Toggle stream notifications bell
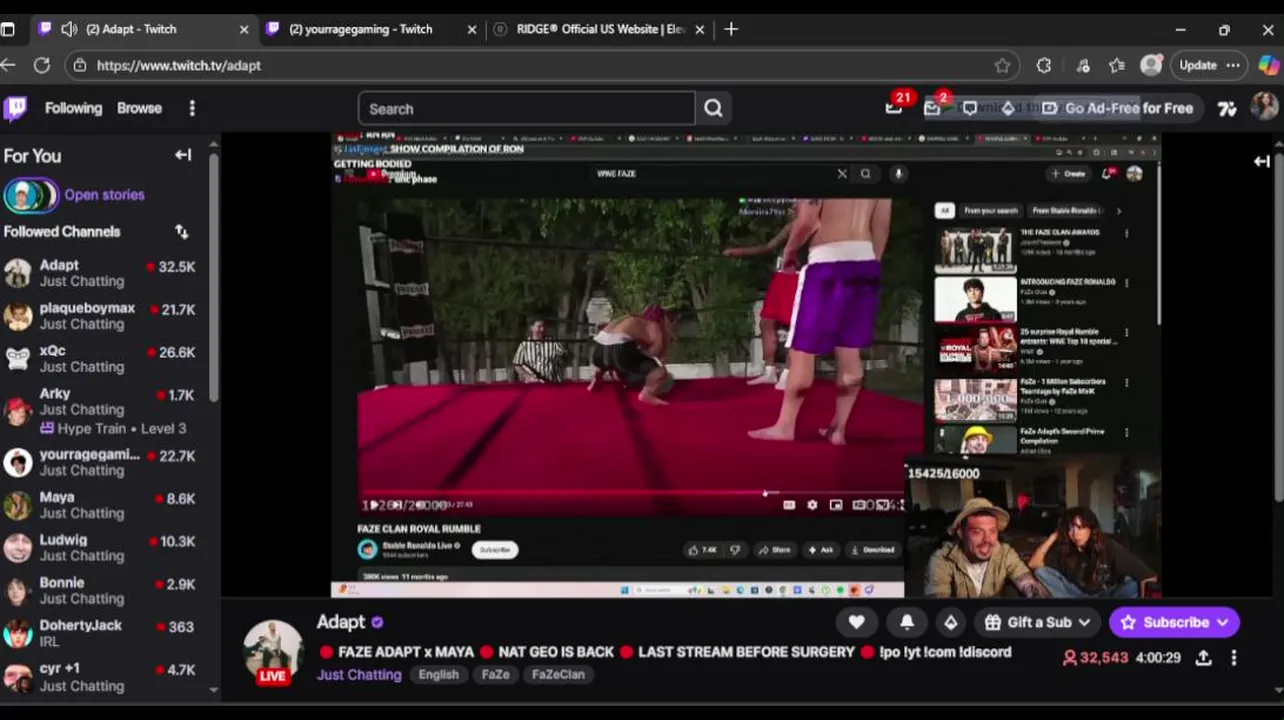 coord(907,622)
